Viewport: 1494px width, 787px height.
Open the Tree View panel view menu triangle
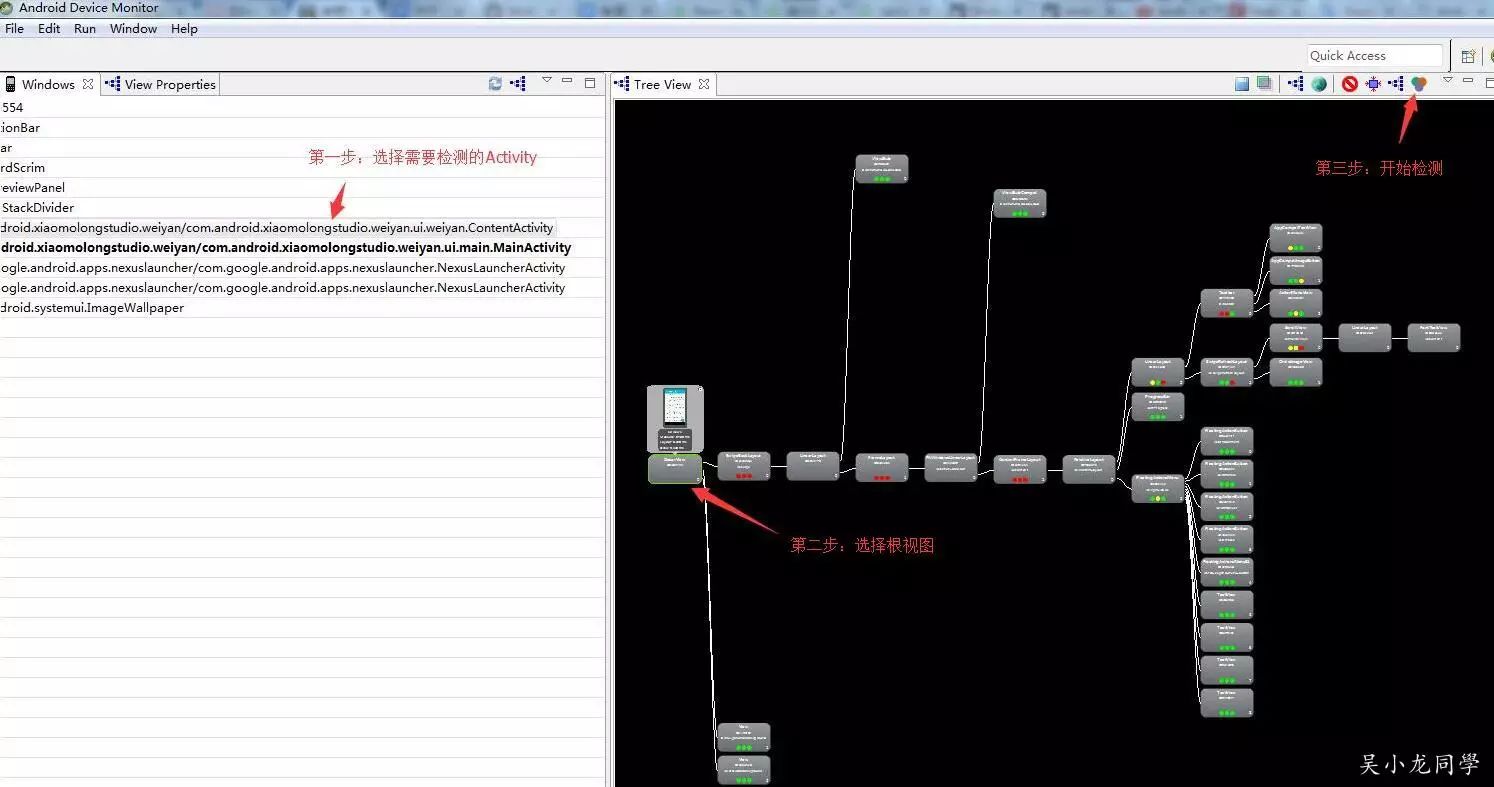(1447, 80)
